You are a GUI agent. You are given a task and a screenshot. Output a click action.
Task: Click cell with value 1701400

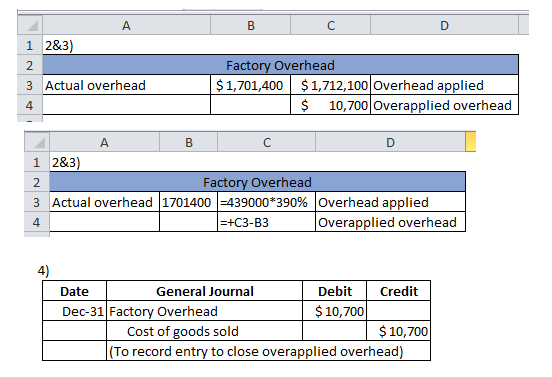point(188,202)
